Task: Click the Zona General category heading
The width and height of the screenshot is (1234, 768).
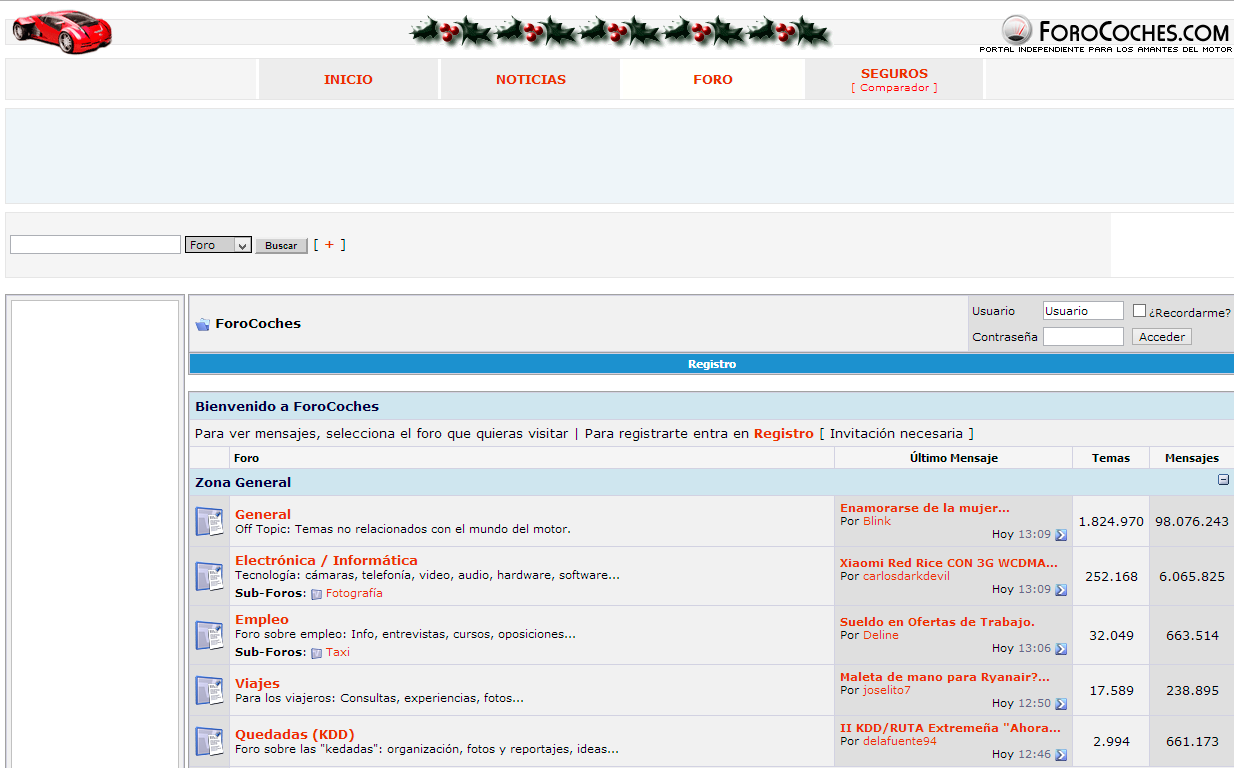Action: coord(243,482)
